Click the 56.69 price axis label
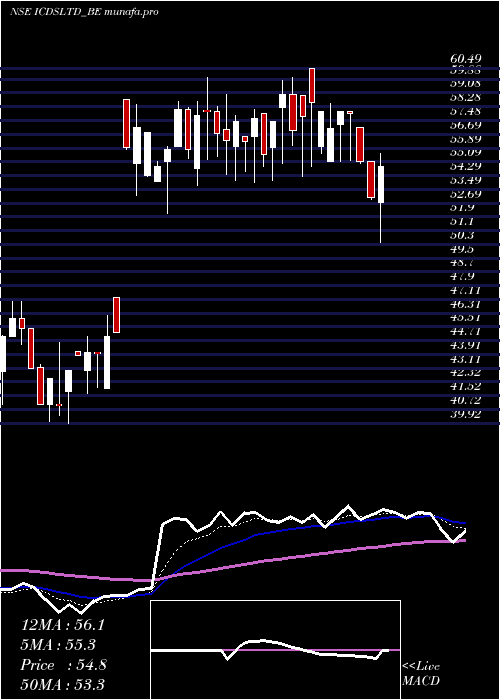 click(465, 125)
